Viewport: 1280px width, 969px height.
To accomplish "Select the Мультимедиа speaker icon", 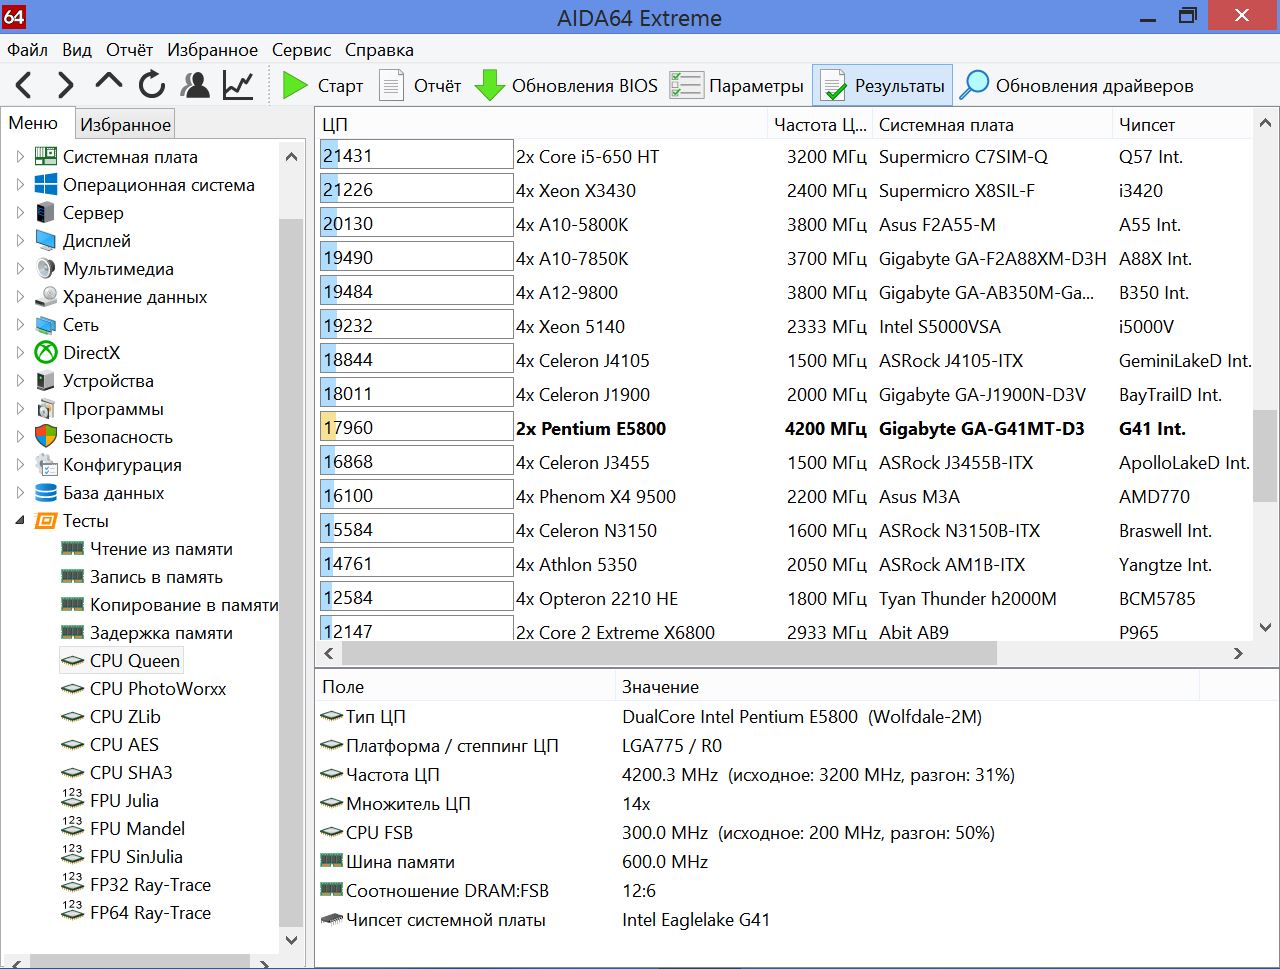I will [x=46, y=269].
